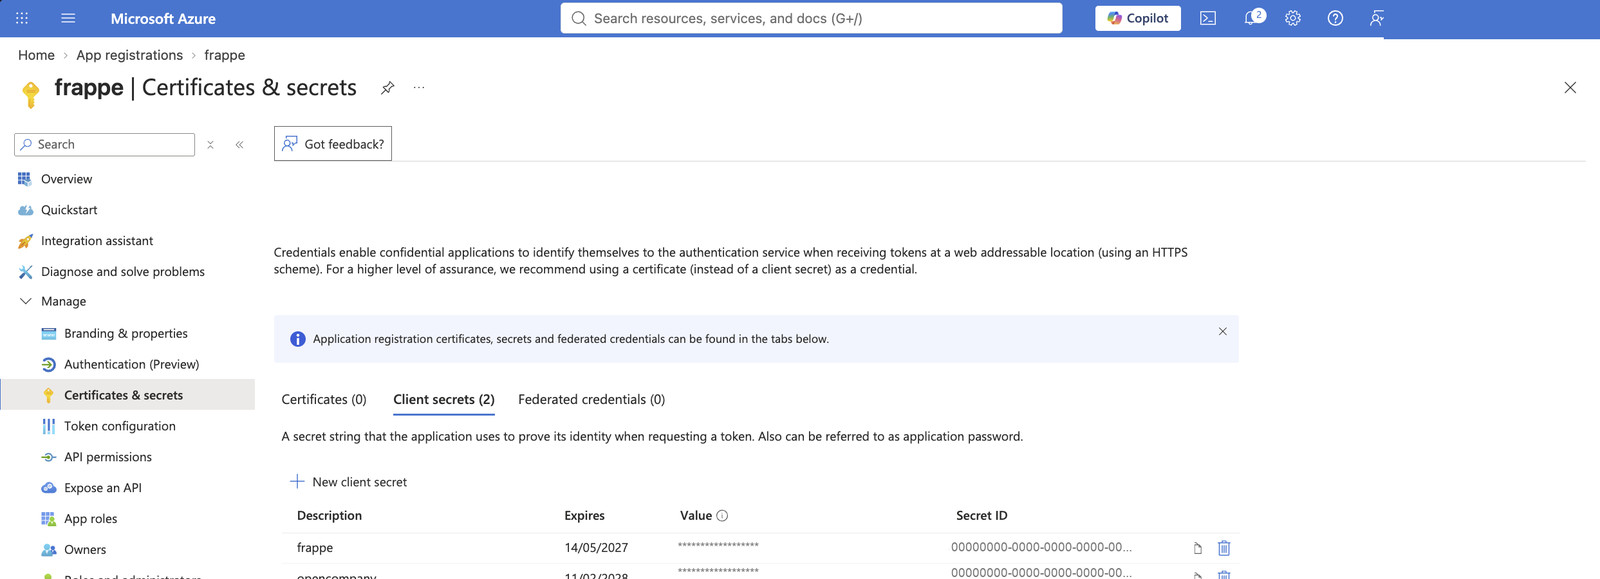Click the Description column header
This screenshot has width=1600, height=579.
329,516
